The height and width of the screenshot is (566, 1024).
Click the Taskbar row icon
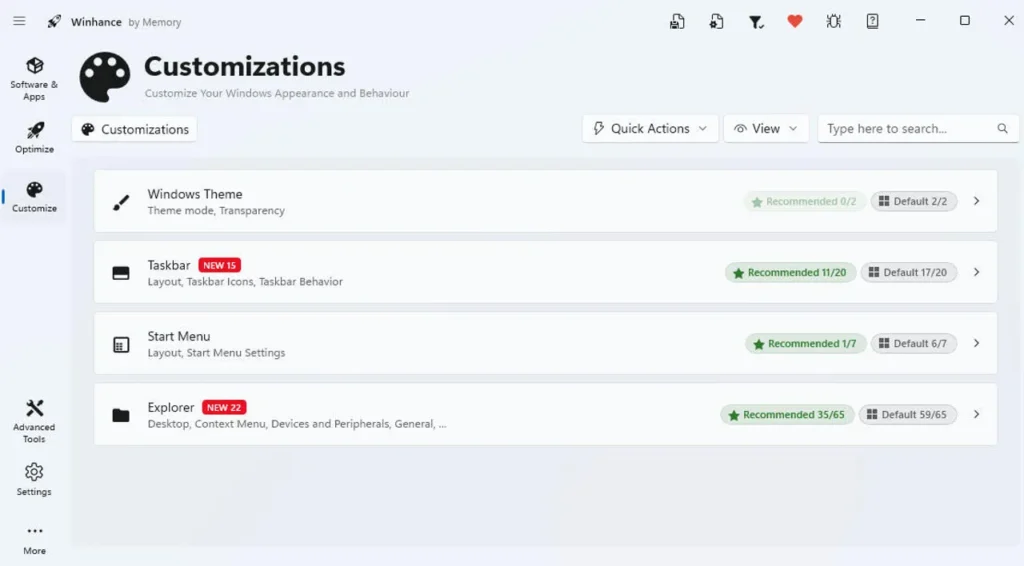[121, 273]
